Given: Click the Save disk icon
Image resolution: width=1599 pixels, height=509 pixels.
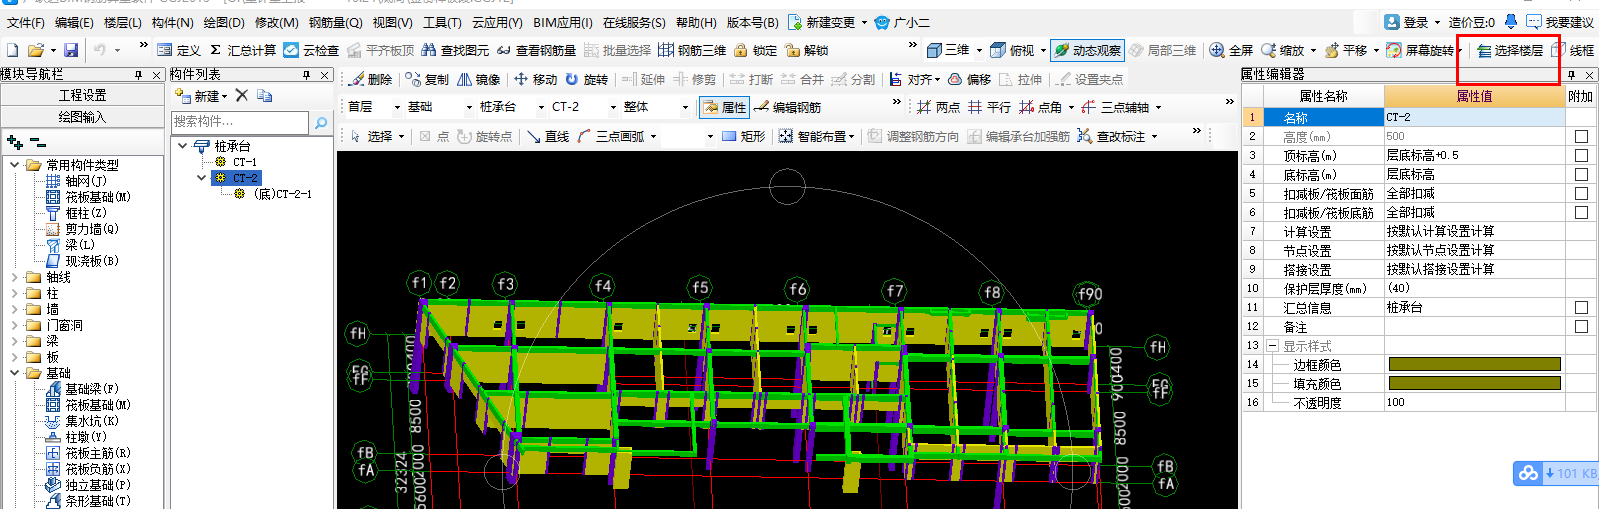Looking at the screenshot, I should 71,50.
